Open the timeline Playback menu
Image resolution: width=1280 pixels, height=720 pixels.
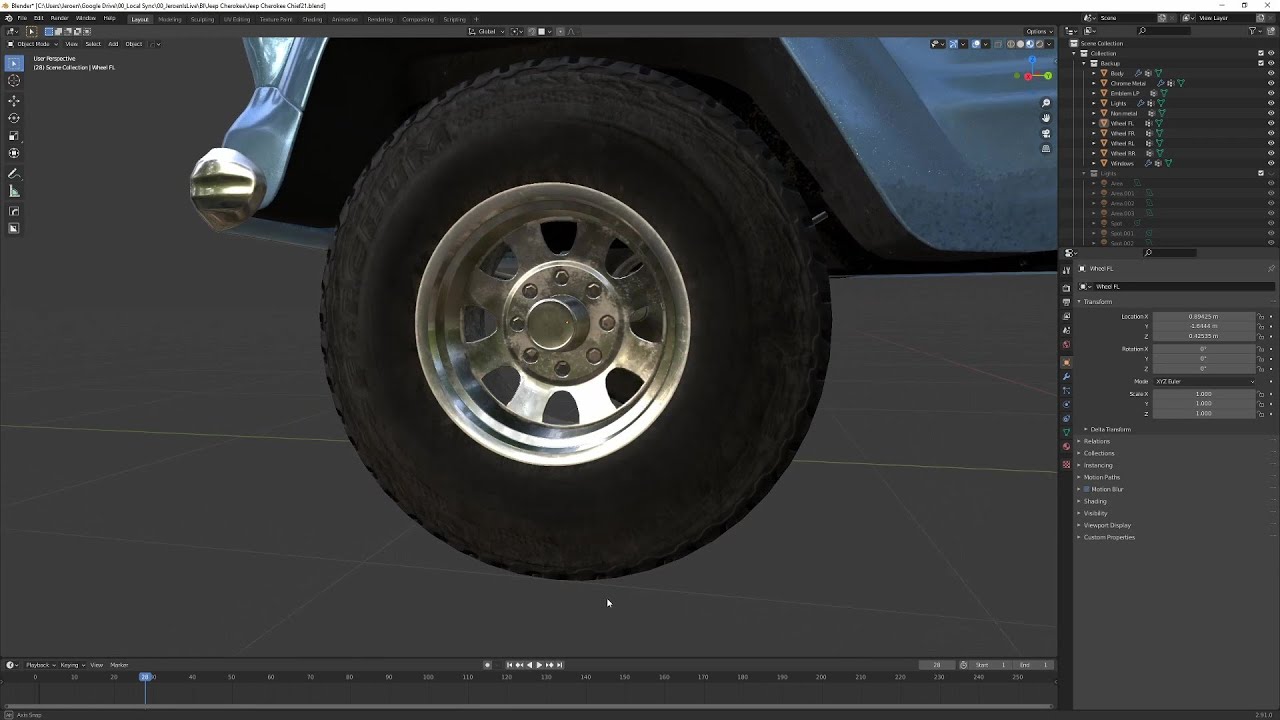point(39,665)
